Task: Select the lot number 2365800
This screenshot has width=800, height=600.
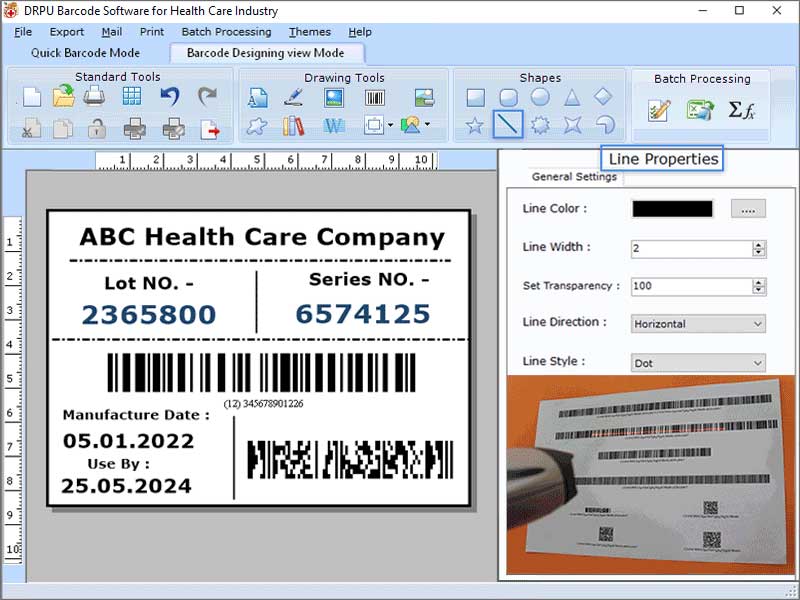Action: (149, 314)
